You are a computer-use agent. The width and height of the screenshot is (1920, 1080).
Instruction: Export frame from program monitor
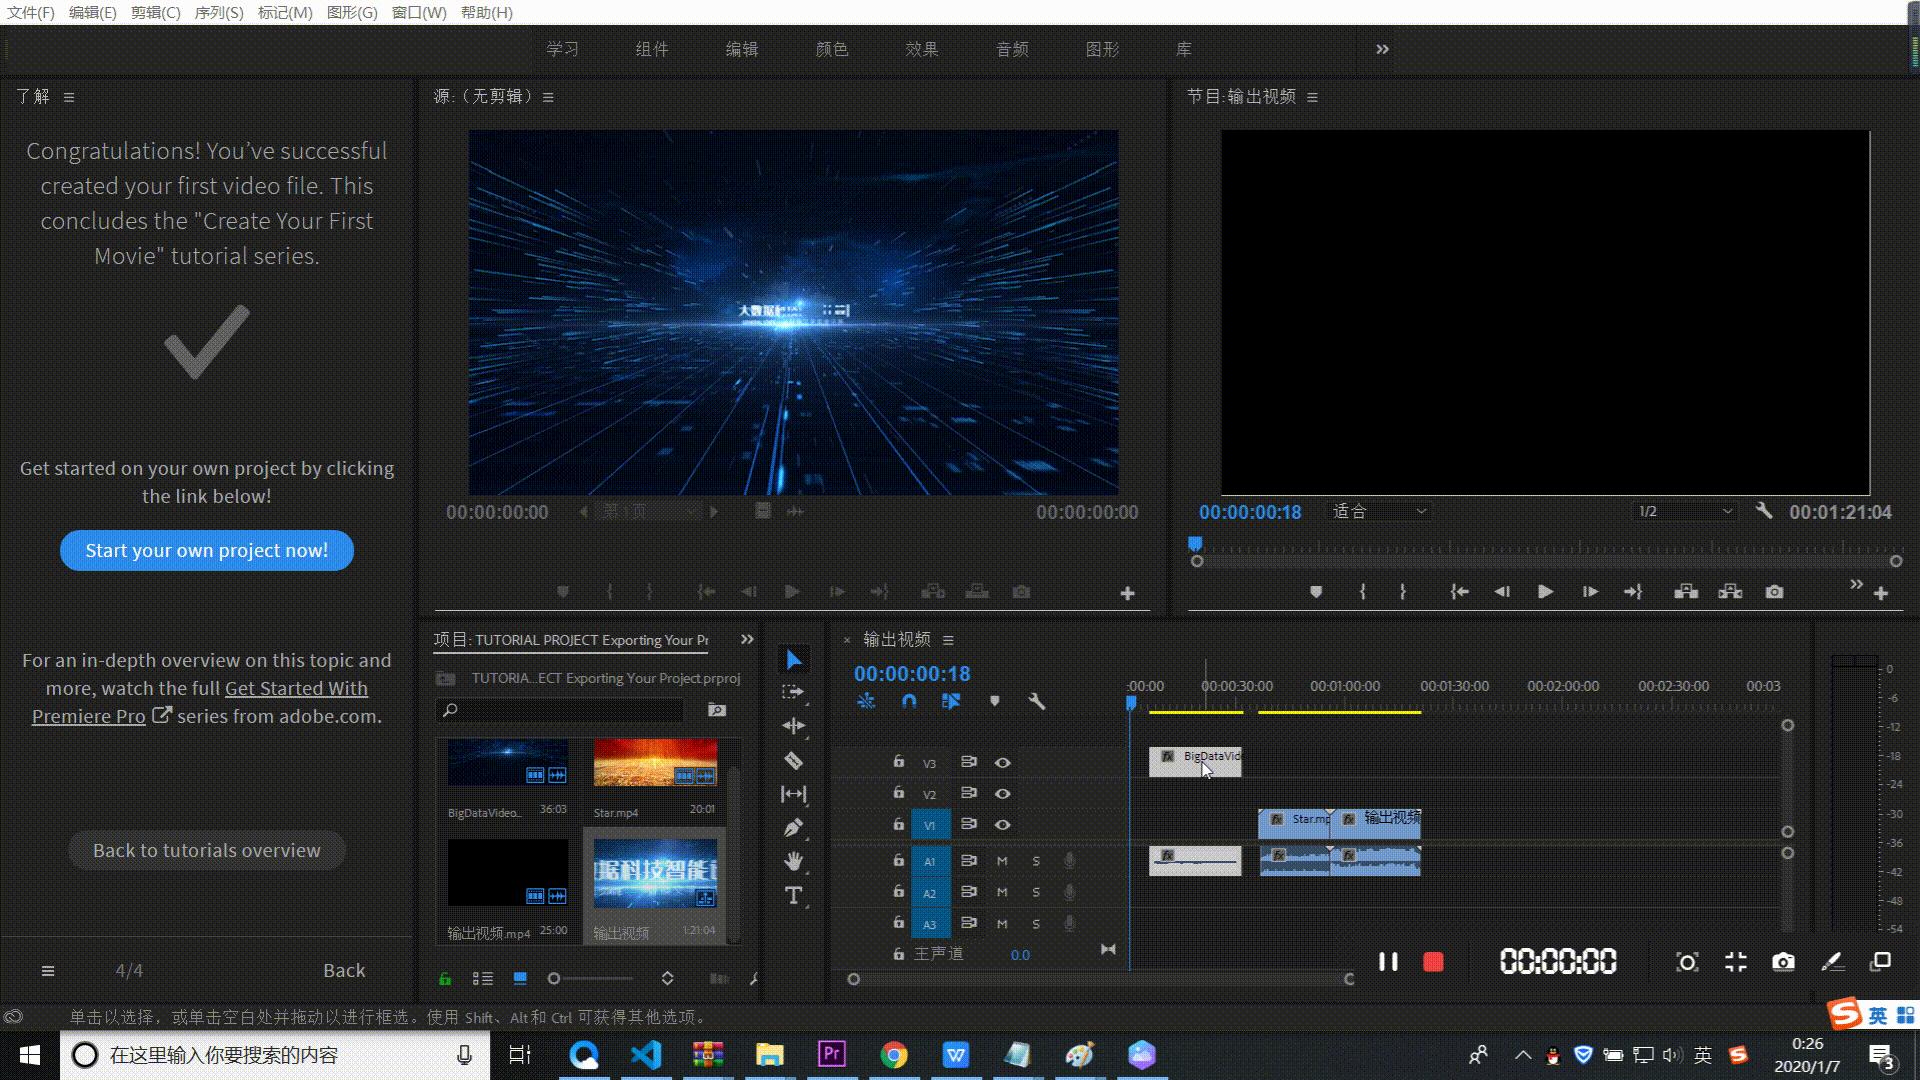coord(1774,592)
